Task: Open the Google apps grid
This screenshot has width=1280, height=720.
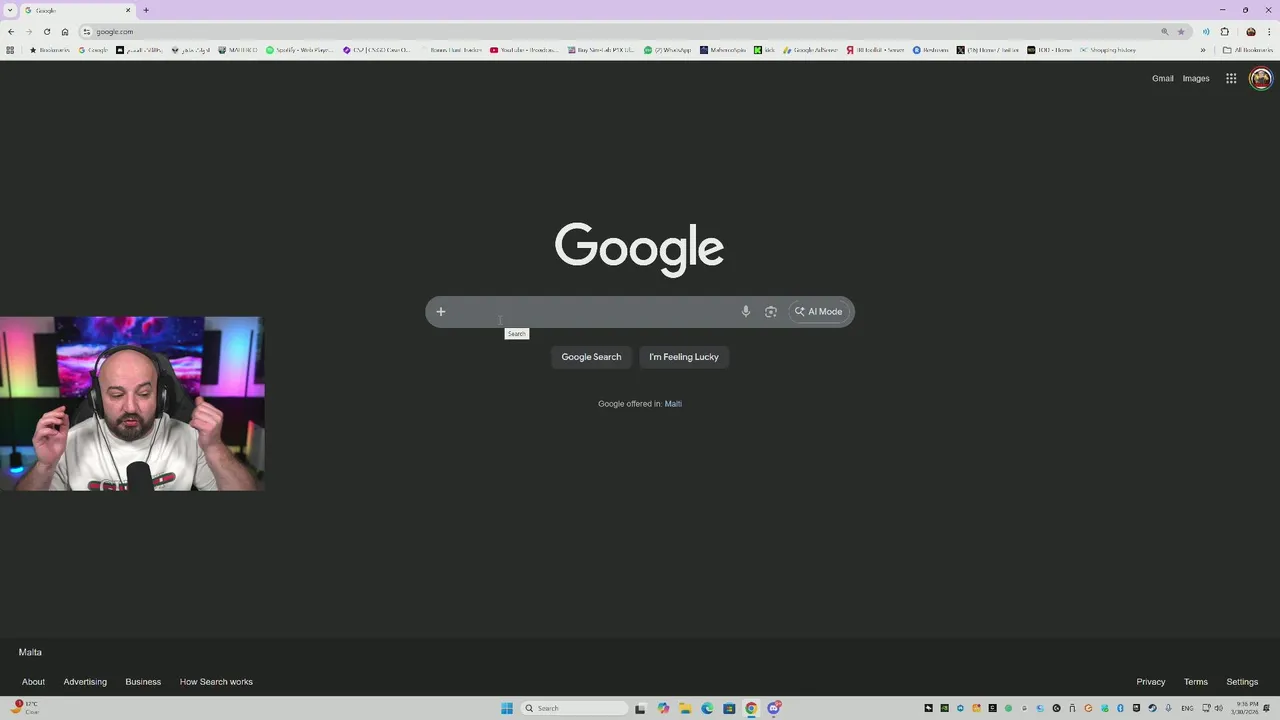Action: click(1231, 78)
